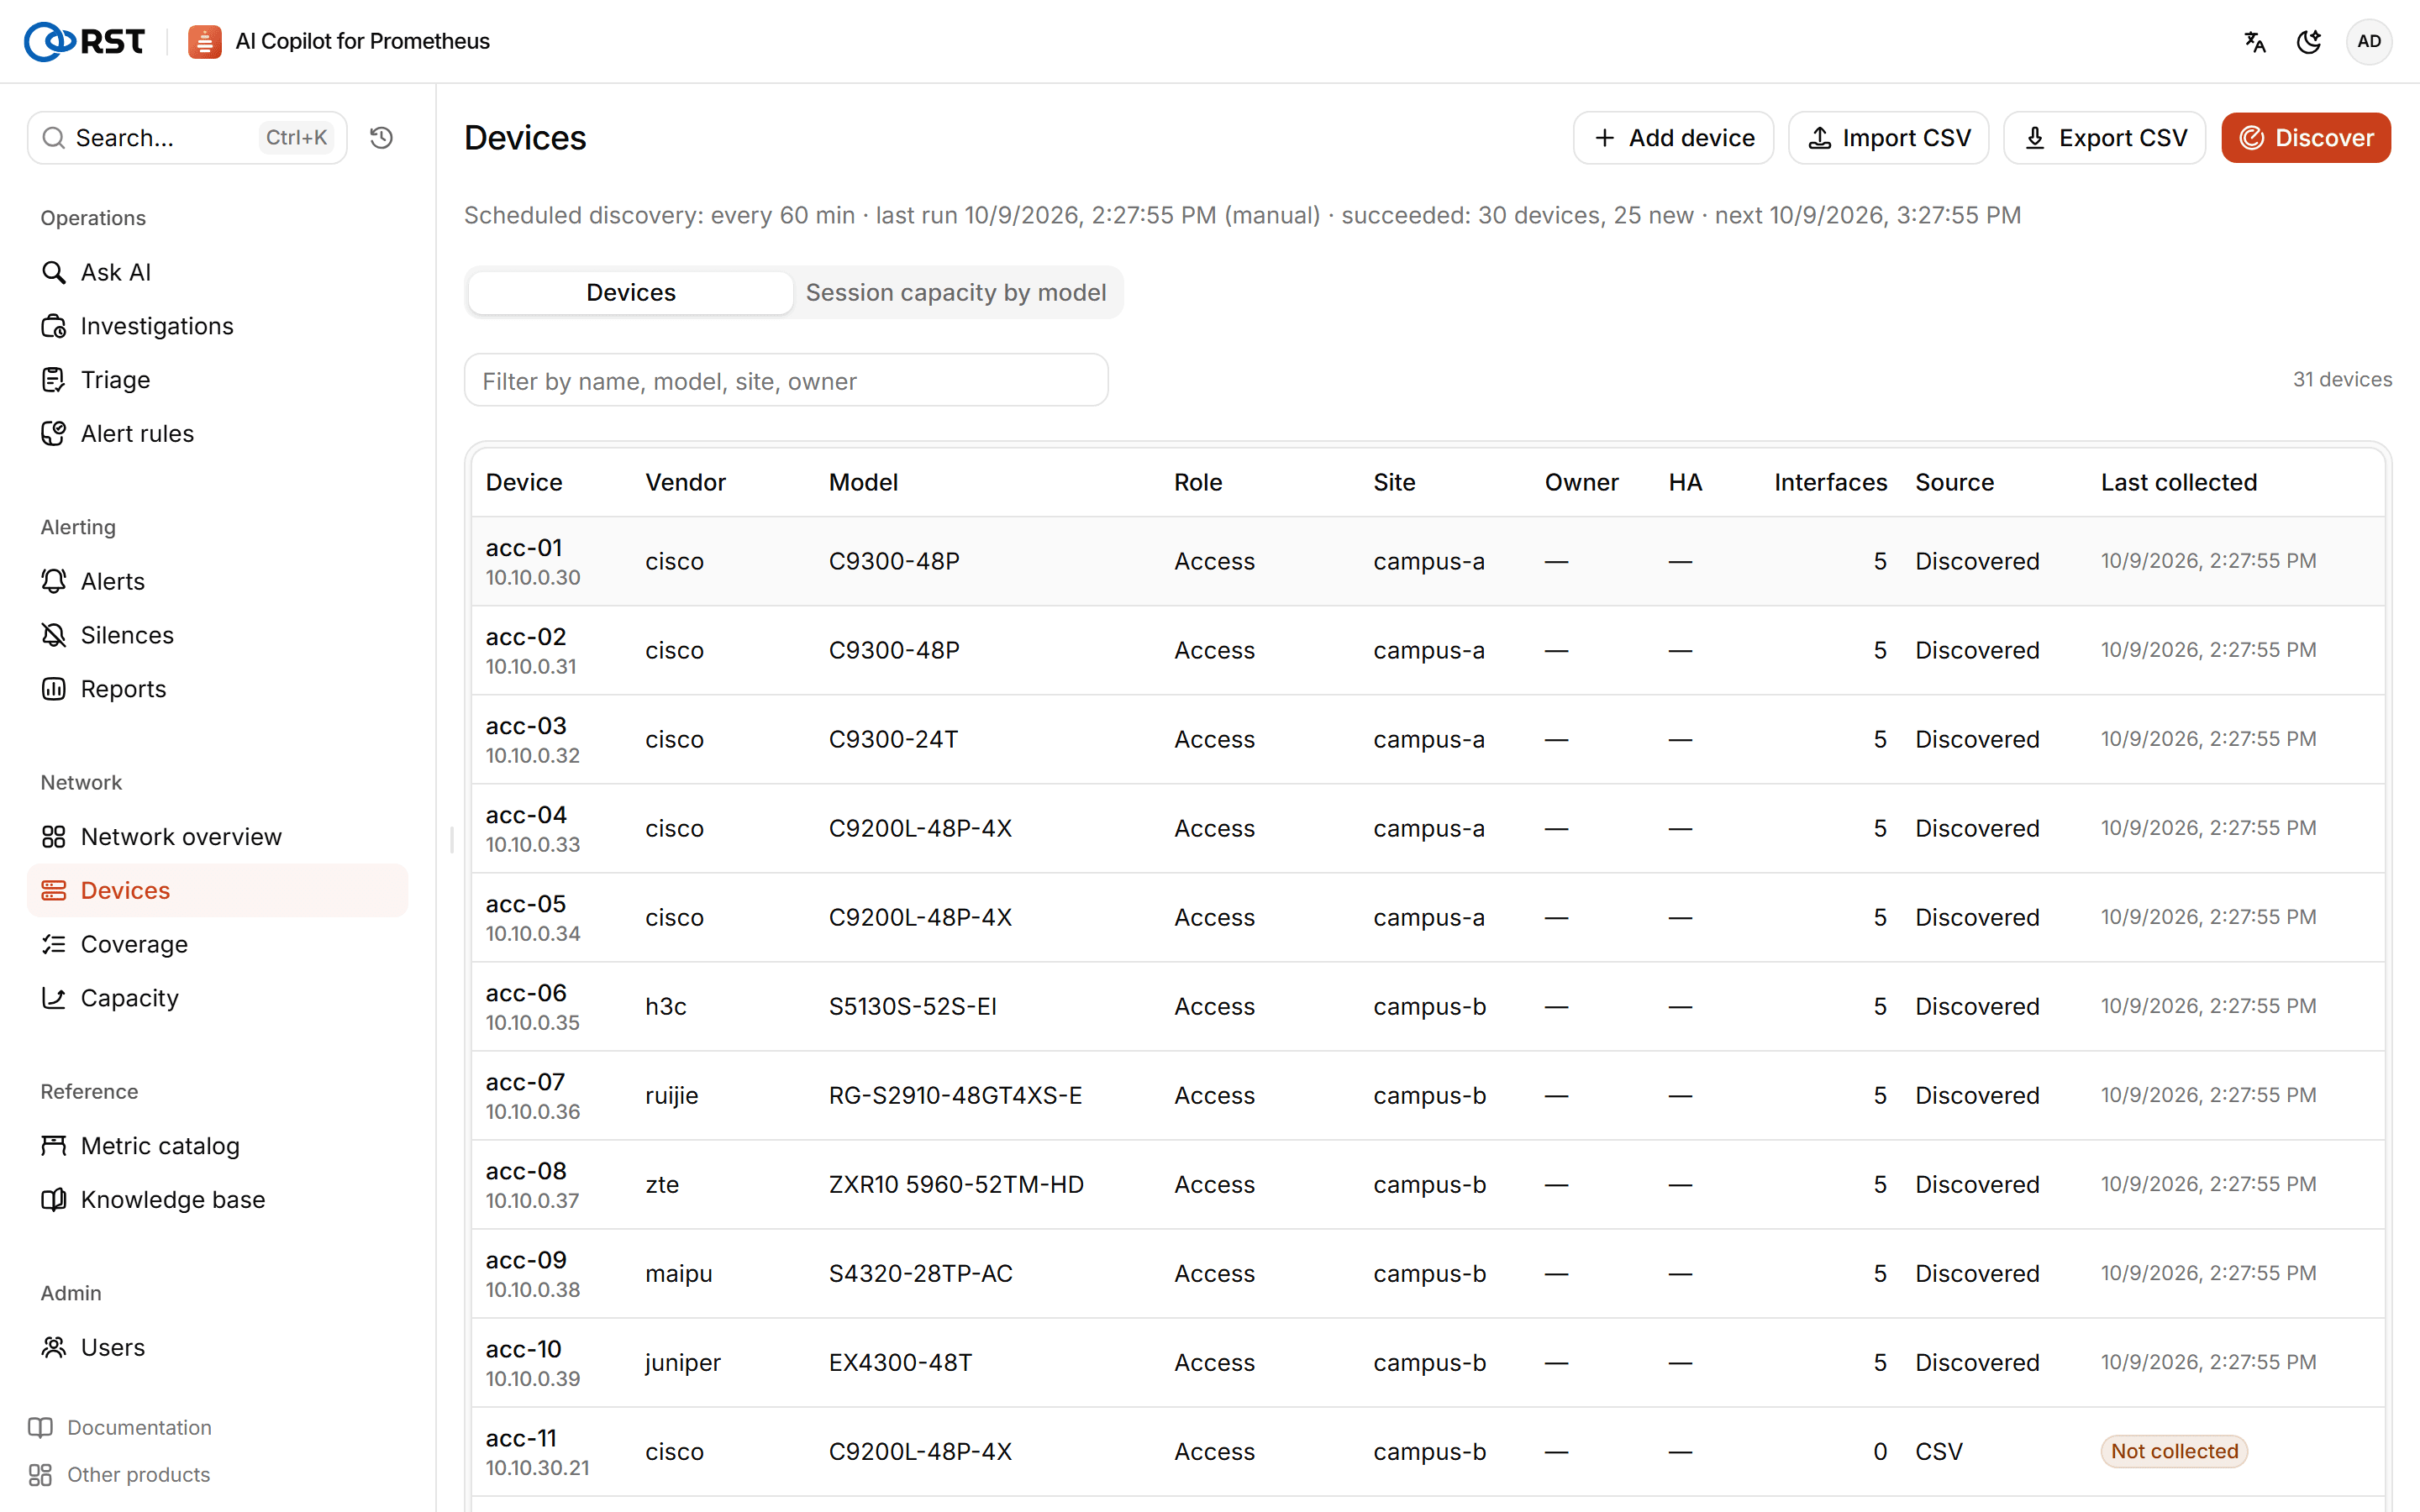Open Other products link

(x=119, y=1475)
